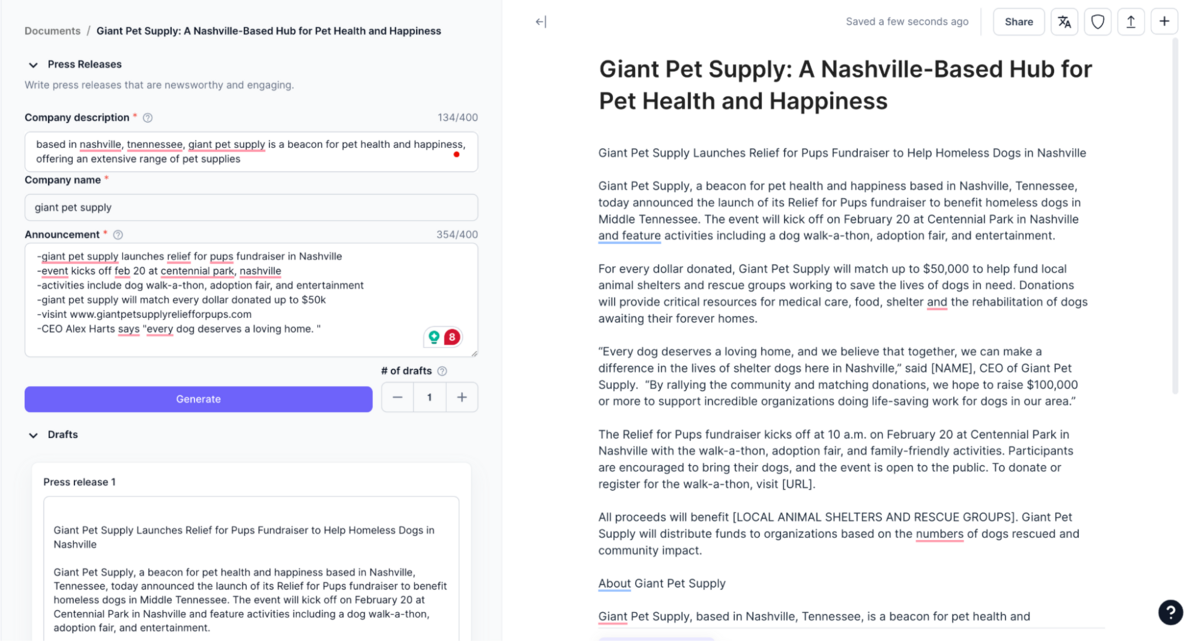Viewport: 1200px width, 641px height.
Task: Decrease the number of drafts
Action: pos(397,396)
